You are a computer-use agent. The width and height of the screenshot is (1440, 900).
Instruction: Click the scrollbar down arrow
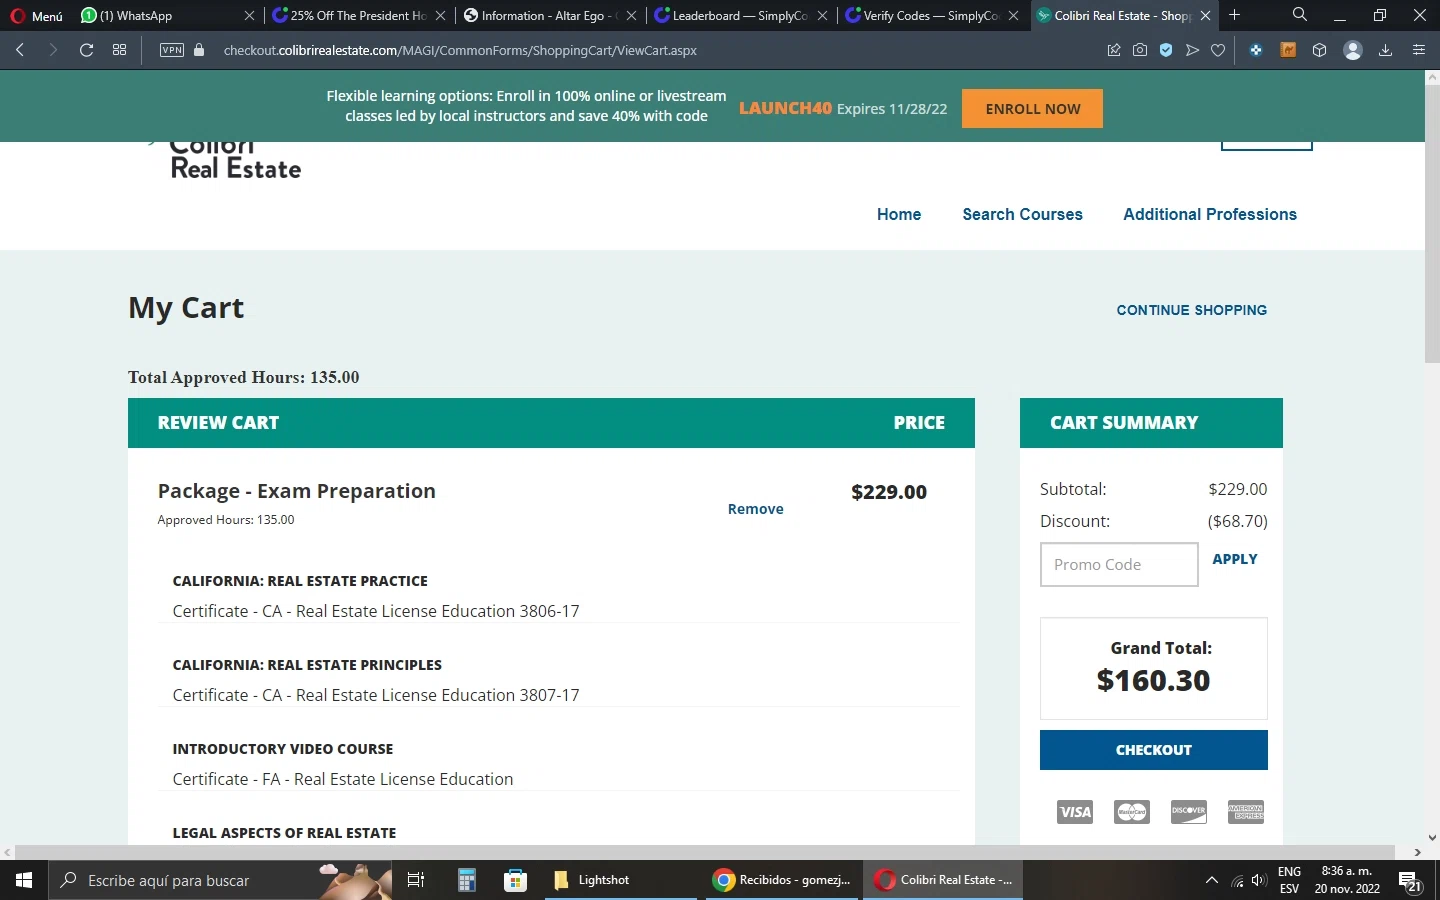click(x=1432, y=838)
